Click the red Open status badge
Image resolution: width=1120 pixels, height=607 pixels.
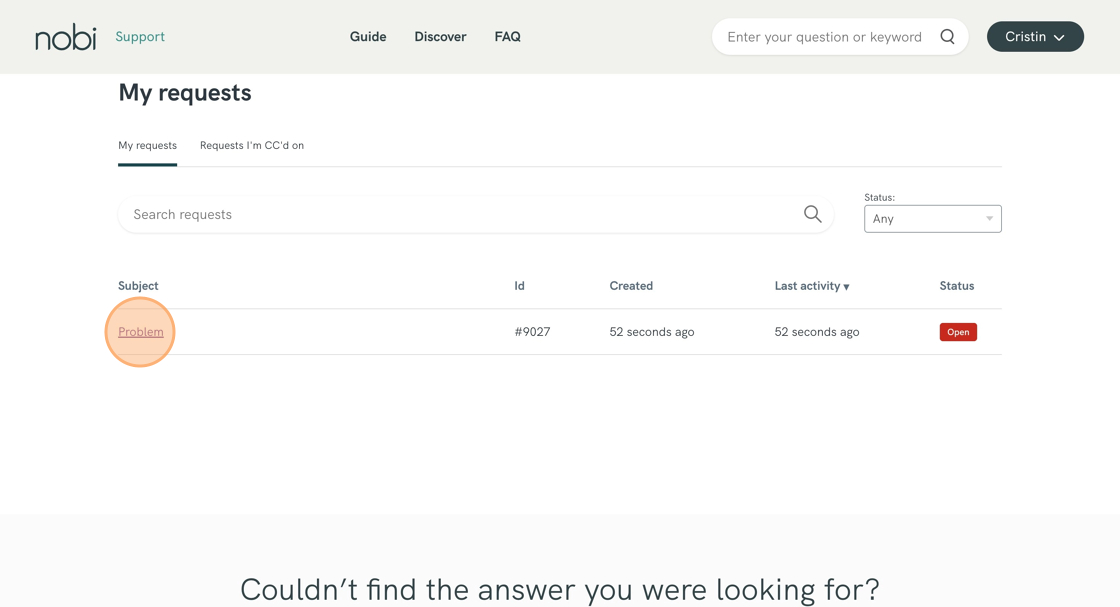coord(958,332)
